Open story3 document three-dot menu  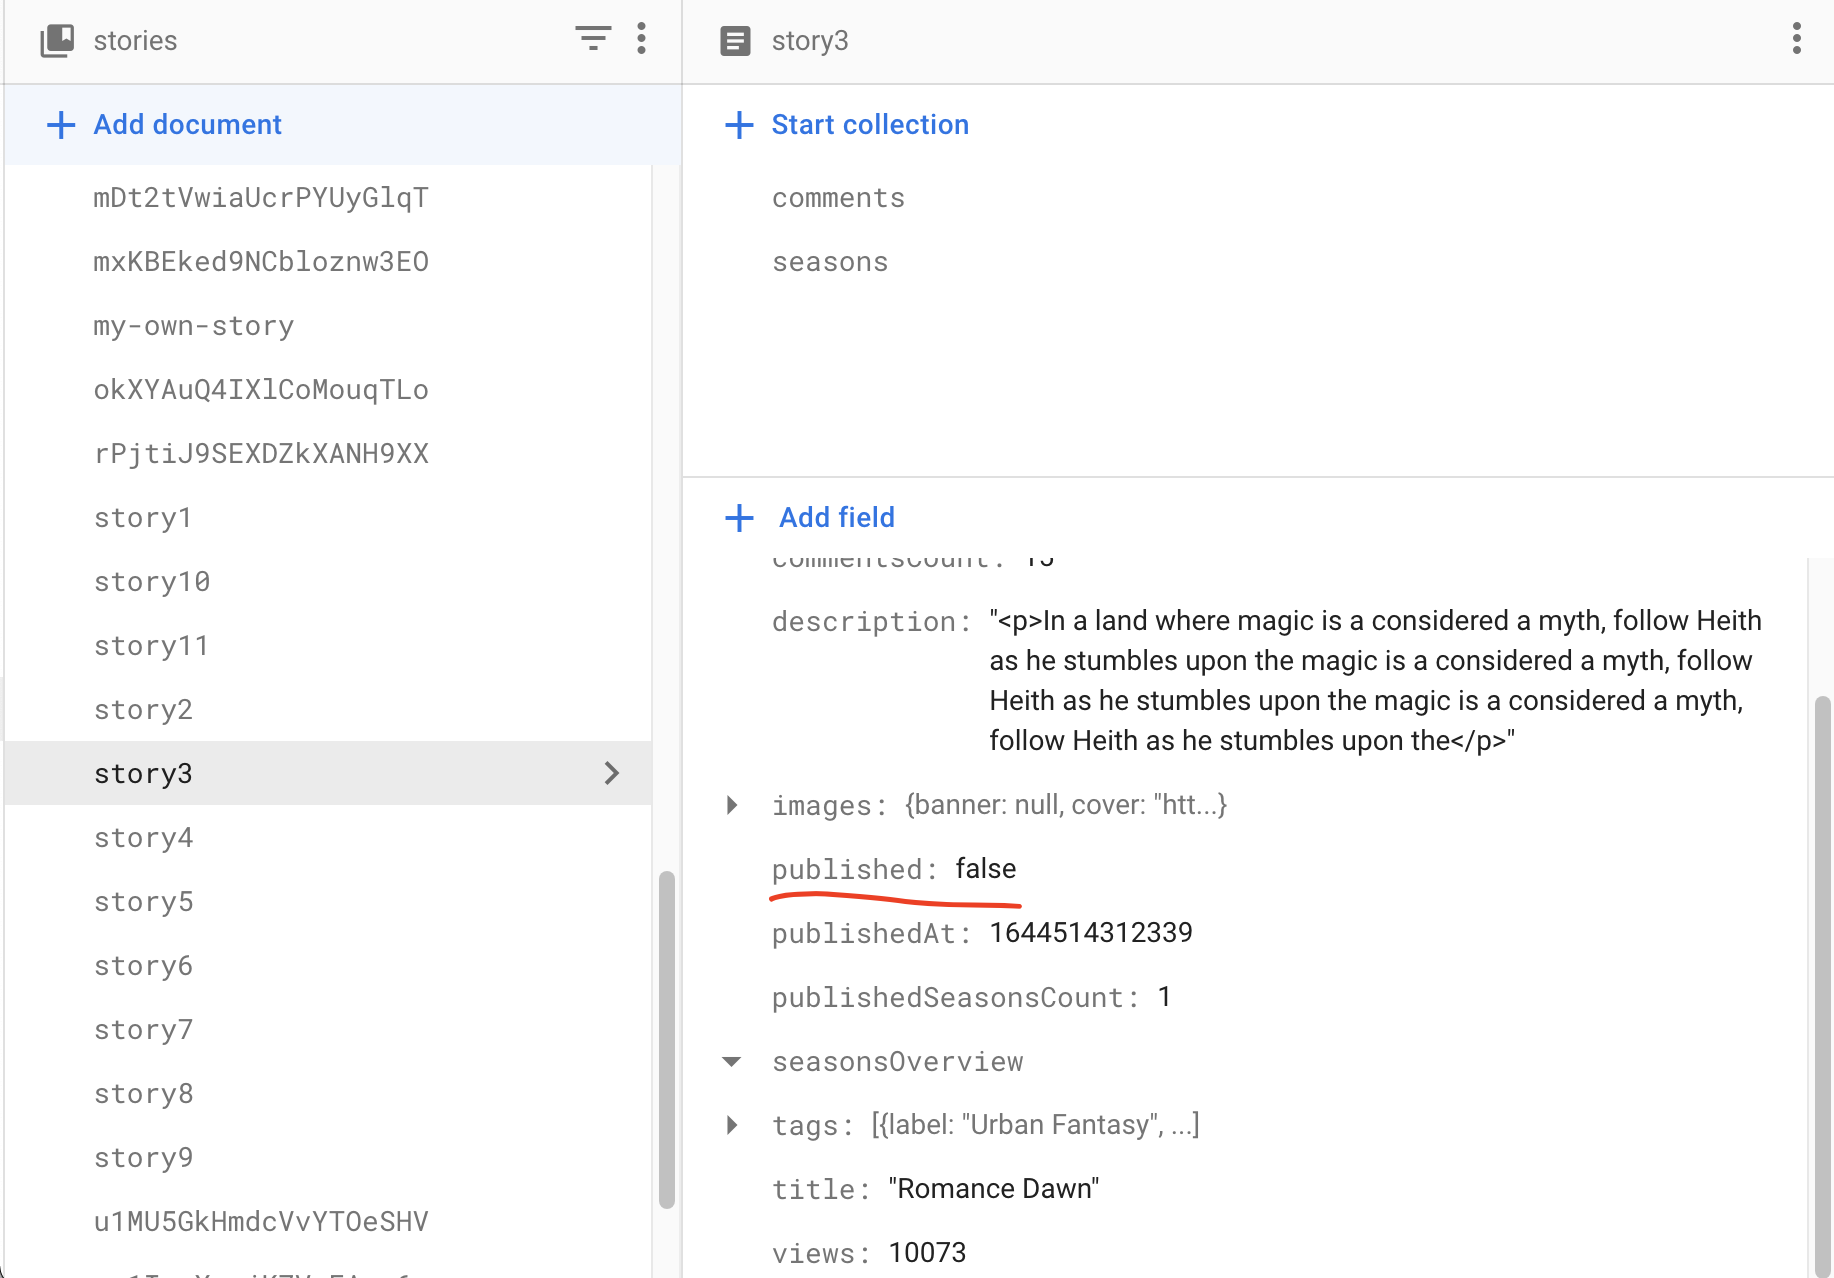[1796, 40]
